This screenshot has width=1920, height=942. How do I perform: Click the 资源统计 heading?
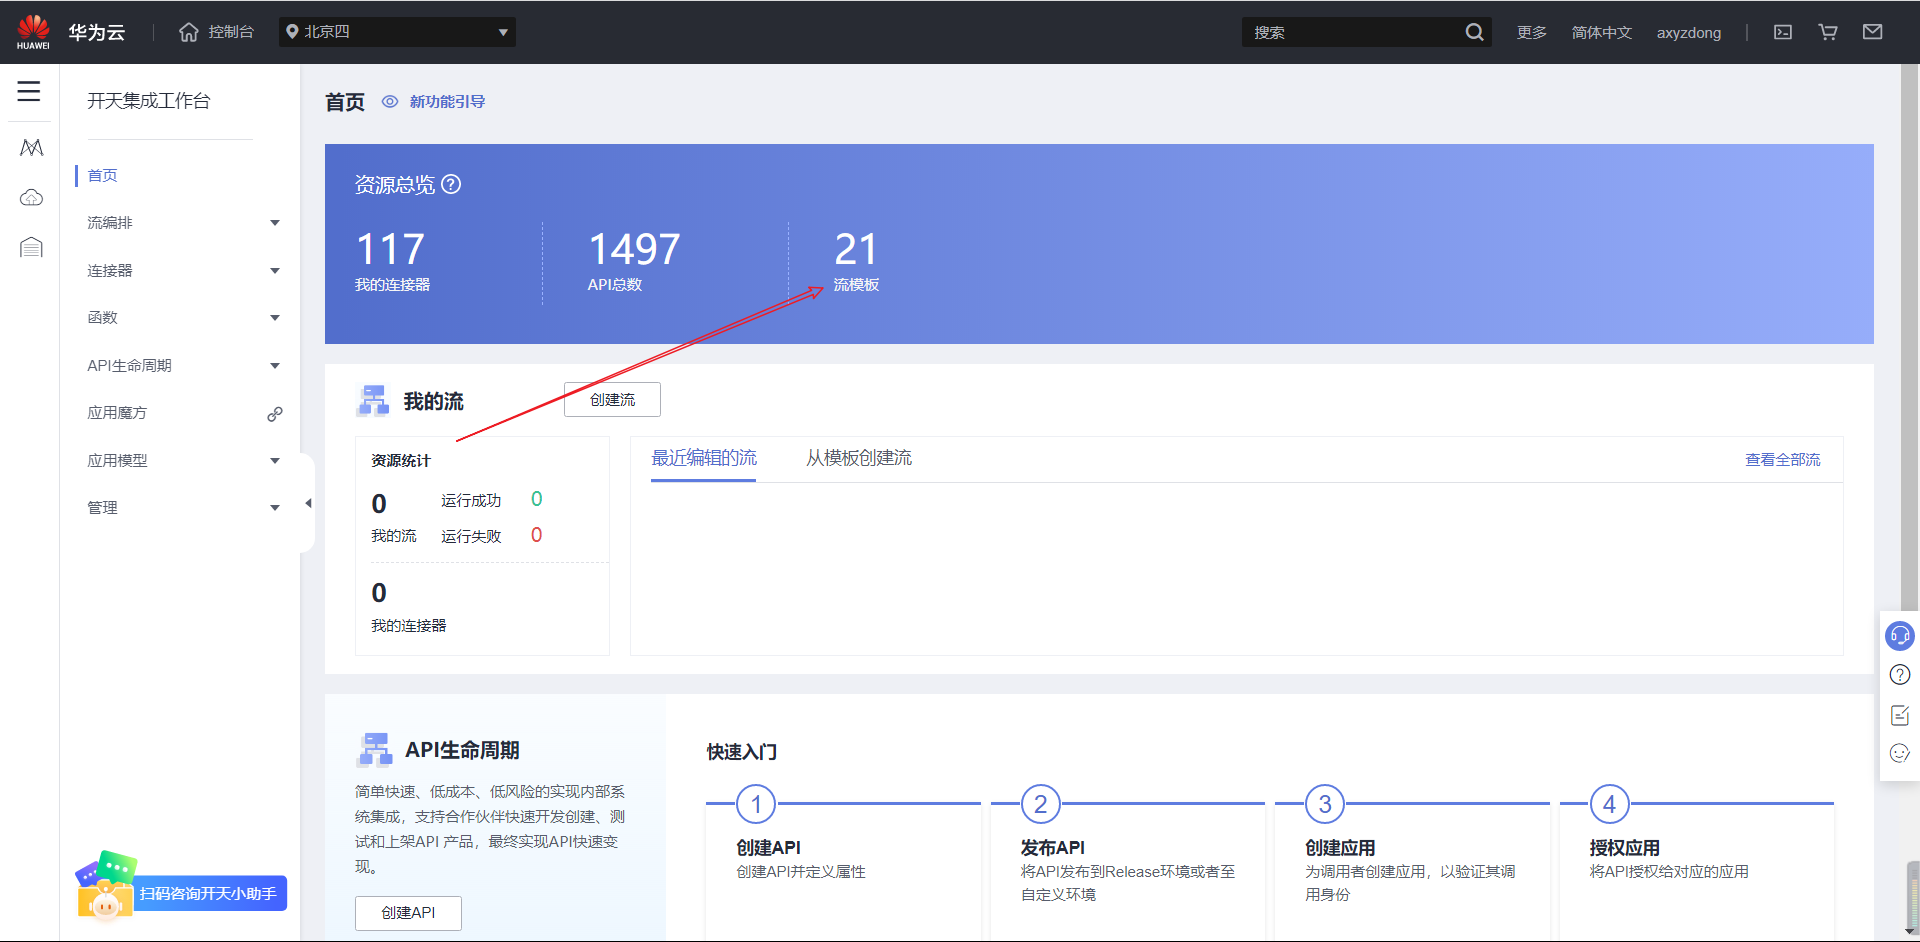(401, 461)
